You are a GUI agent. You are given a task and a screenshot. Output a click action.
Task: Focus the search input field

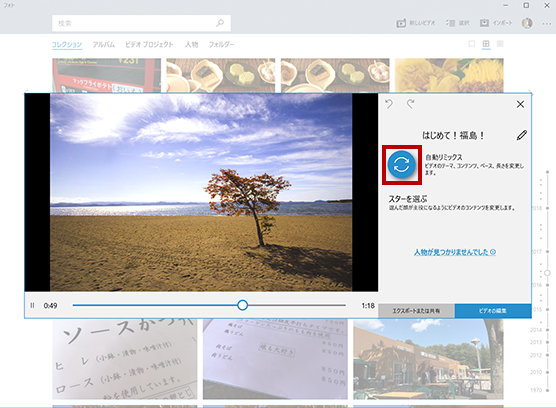coord(141,23)
